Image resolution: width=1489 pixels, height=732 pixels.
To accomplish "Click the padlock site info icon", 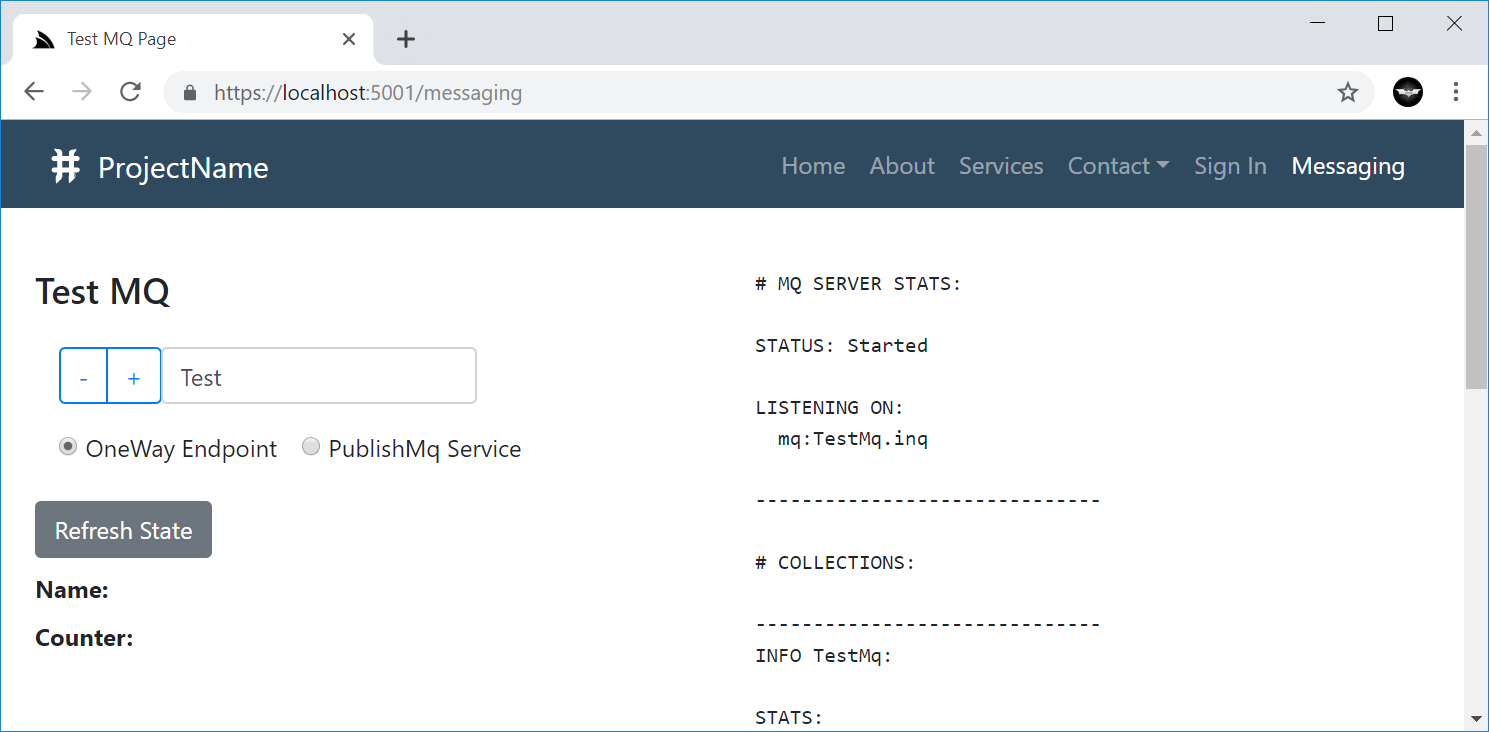I will (190, 93).
